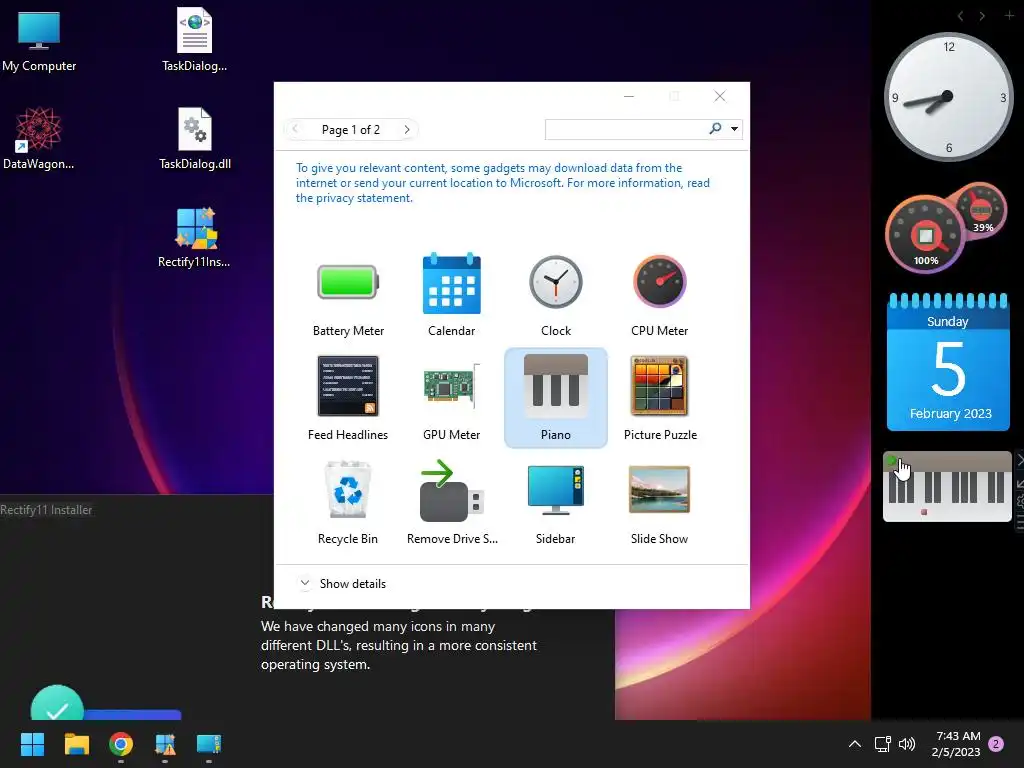Close the gadget gallery window
The image size is (1024, 768).
click(720, 97)
